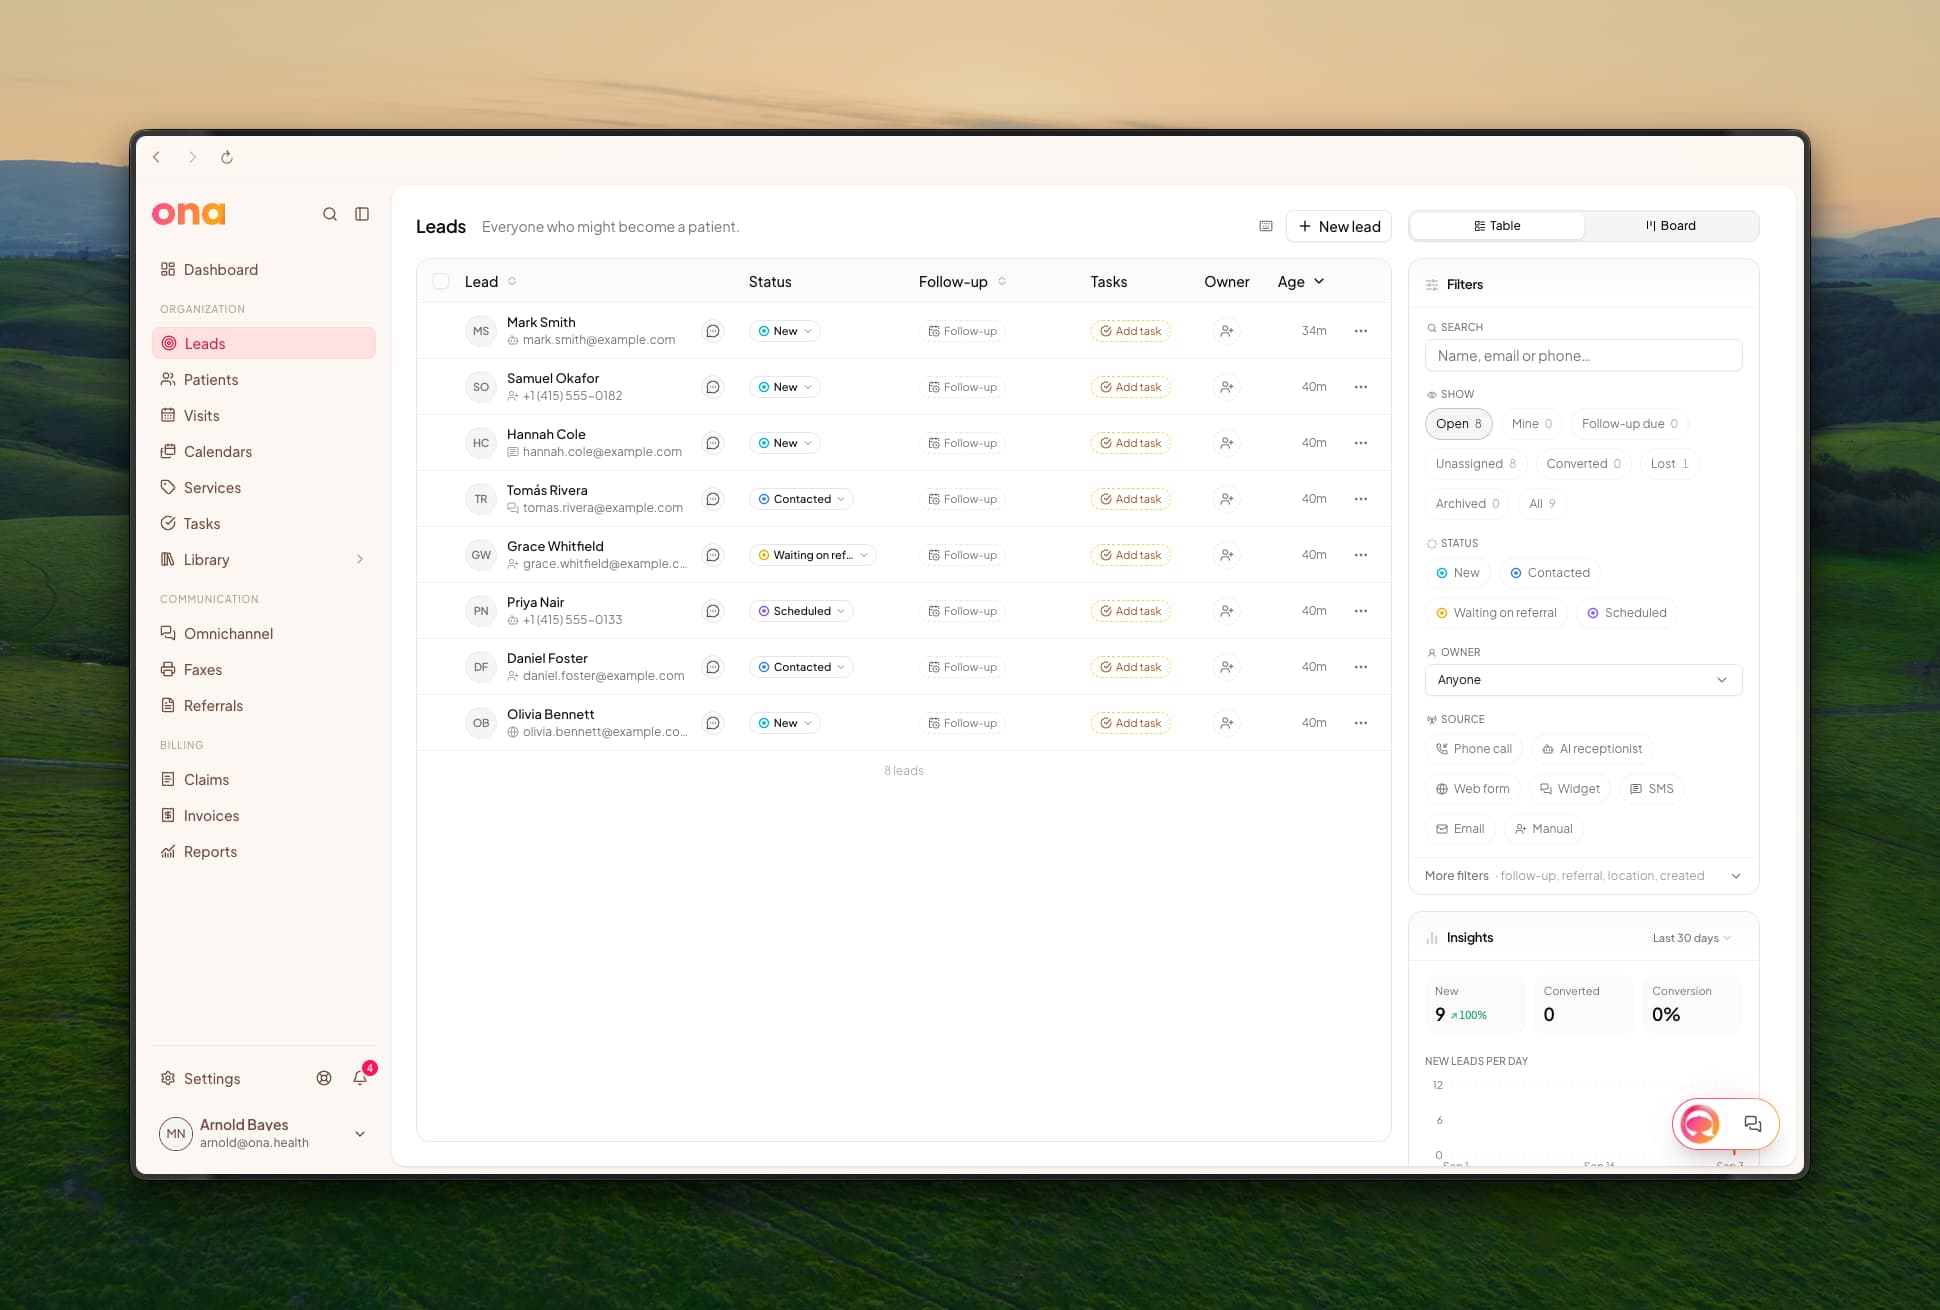Viewport: 1940px width, 1310px height.
Task: Go back with the browser back arrow
Action: pyautogui.click(x=157, y=157)
